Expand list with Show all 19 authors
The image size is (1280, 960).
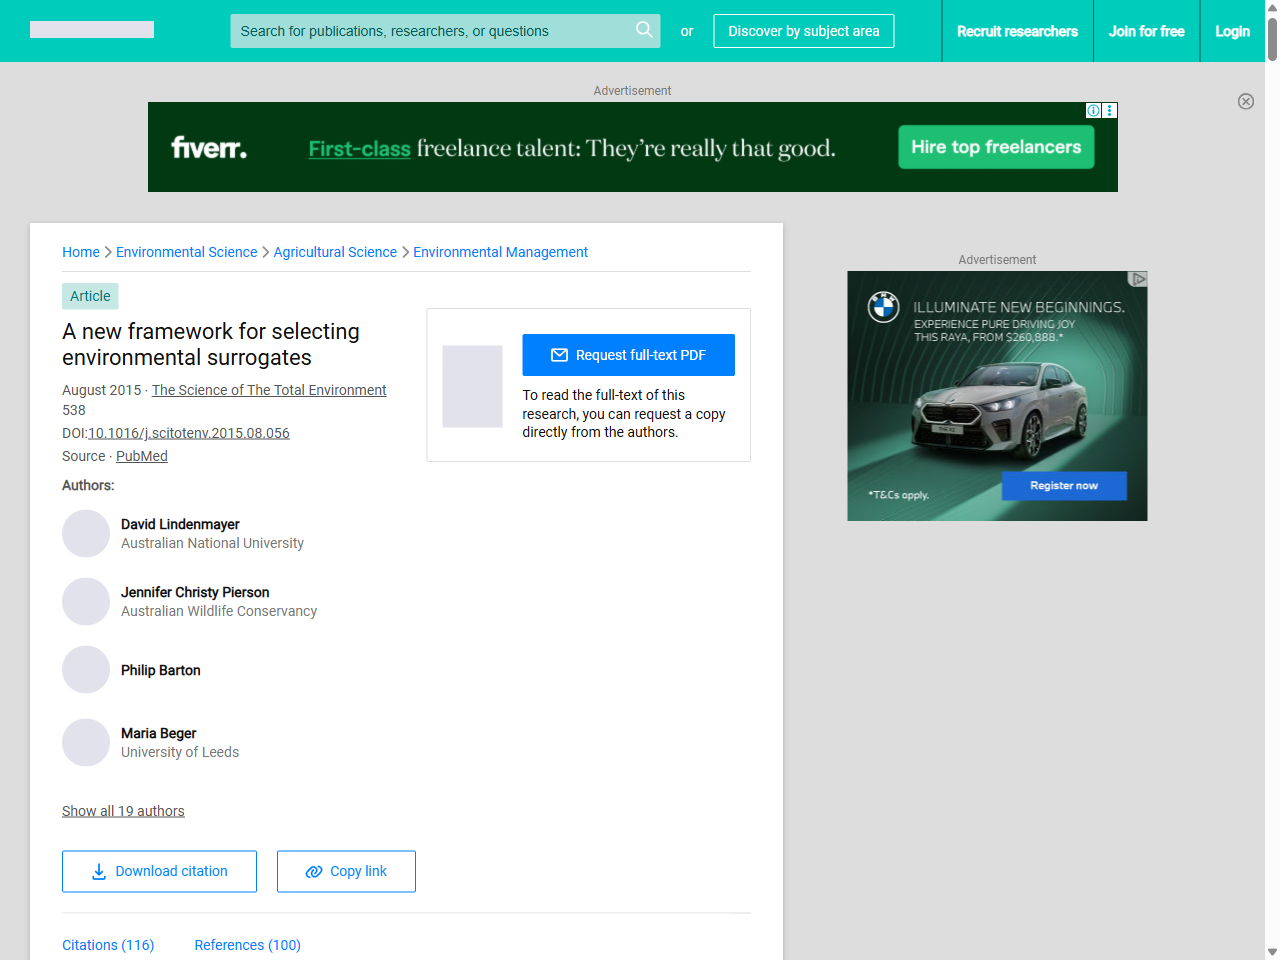[123, 811]
